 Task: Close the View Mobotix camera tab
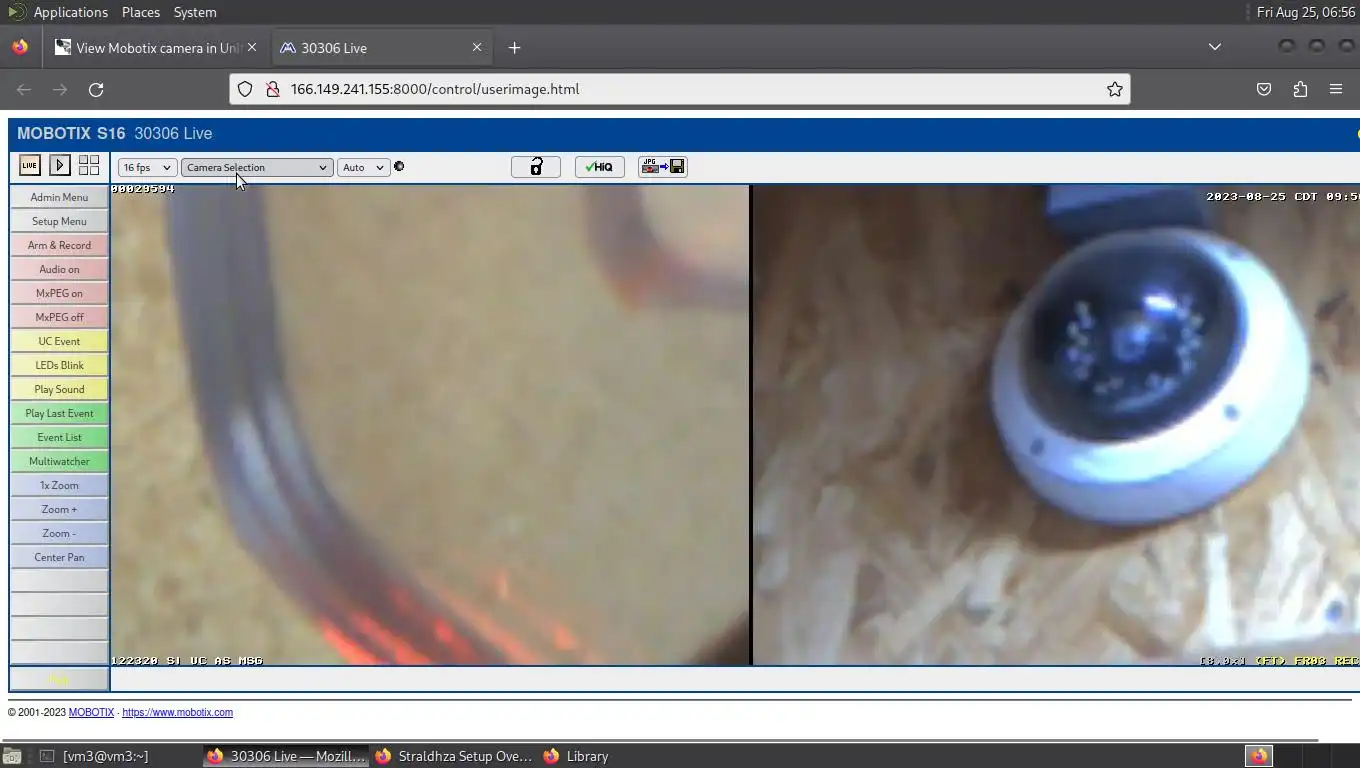pos(252,47)
